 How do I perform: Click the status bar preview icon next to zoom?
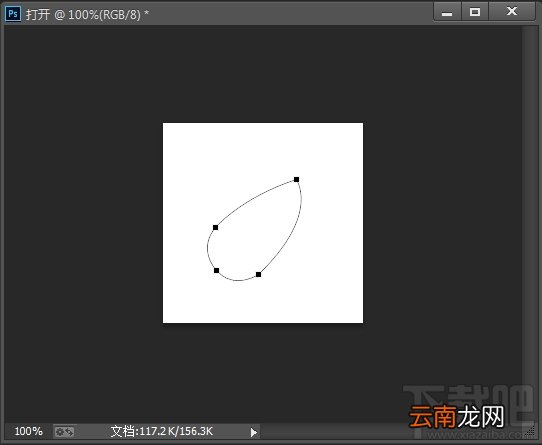[64, 432]
